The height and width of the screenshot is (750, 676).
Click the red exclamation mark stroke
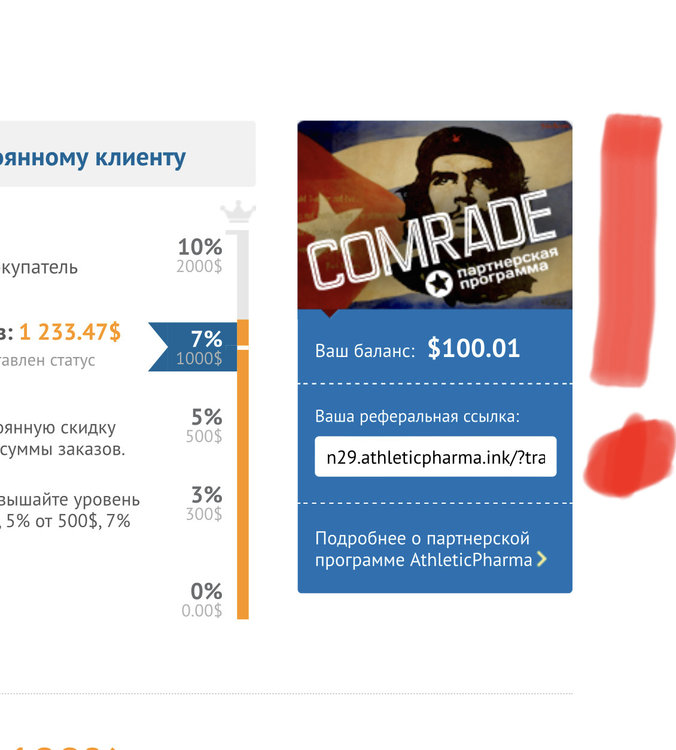(626, 250)
